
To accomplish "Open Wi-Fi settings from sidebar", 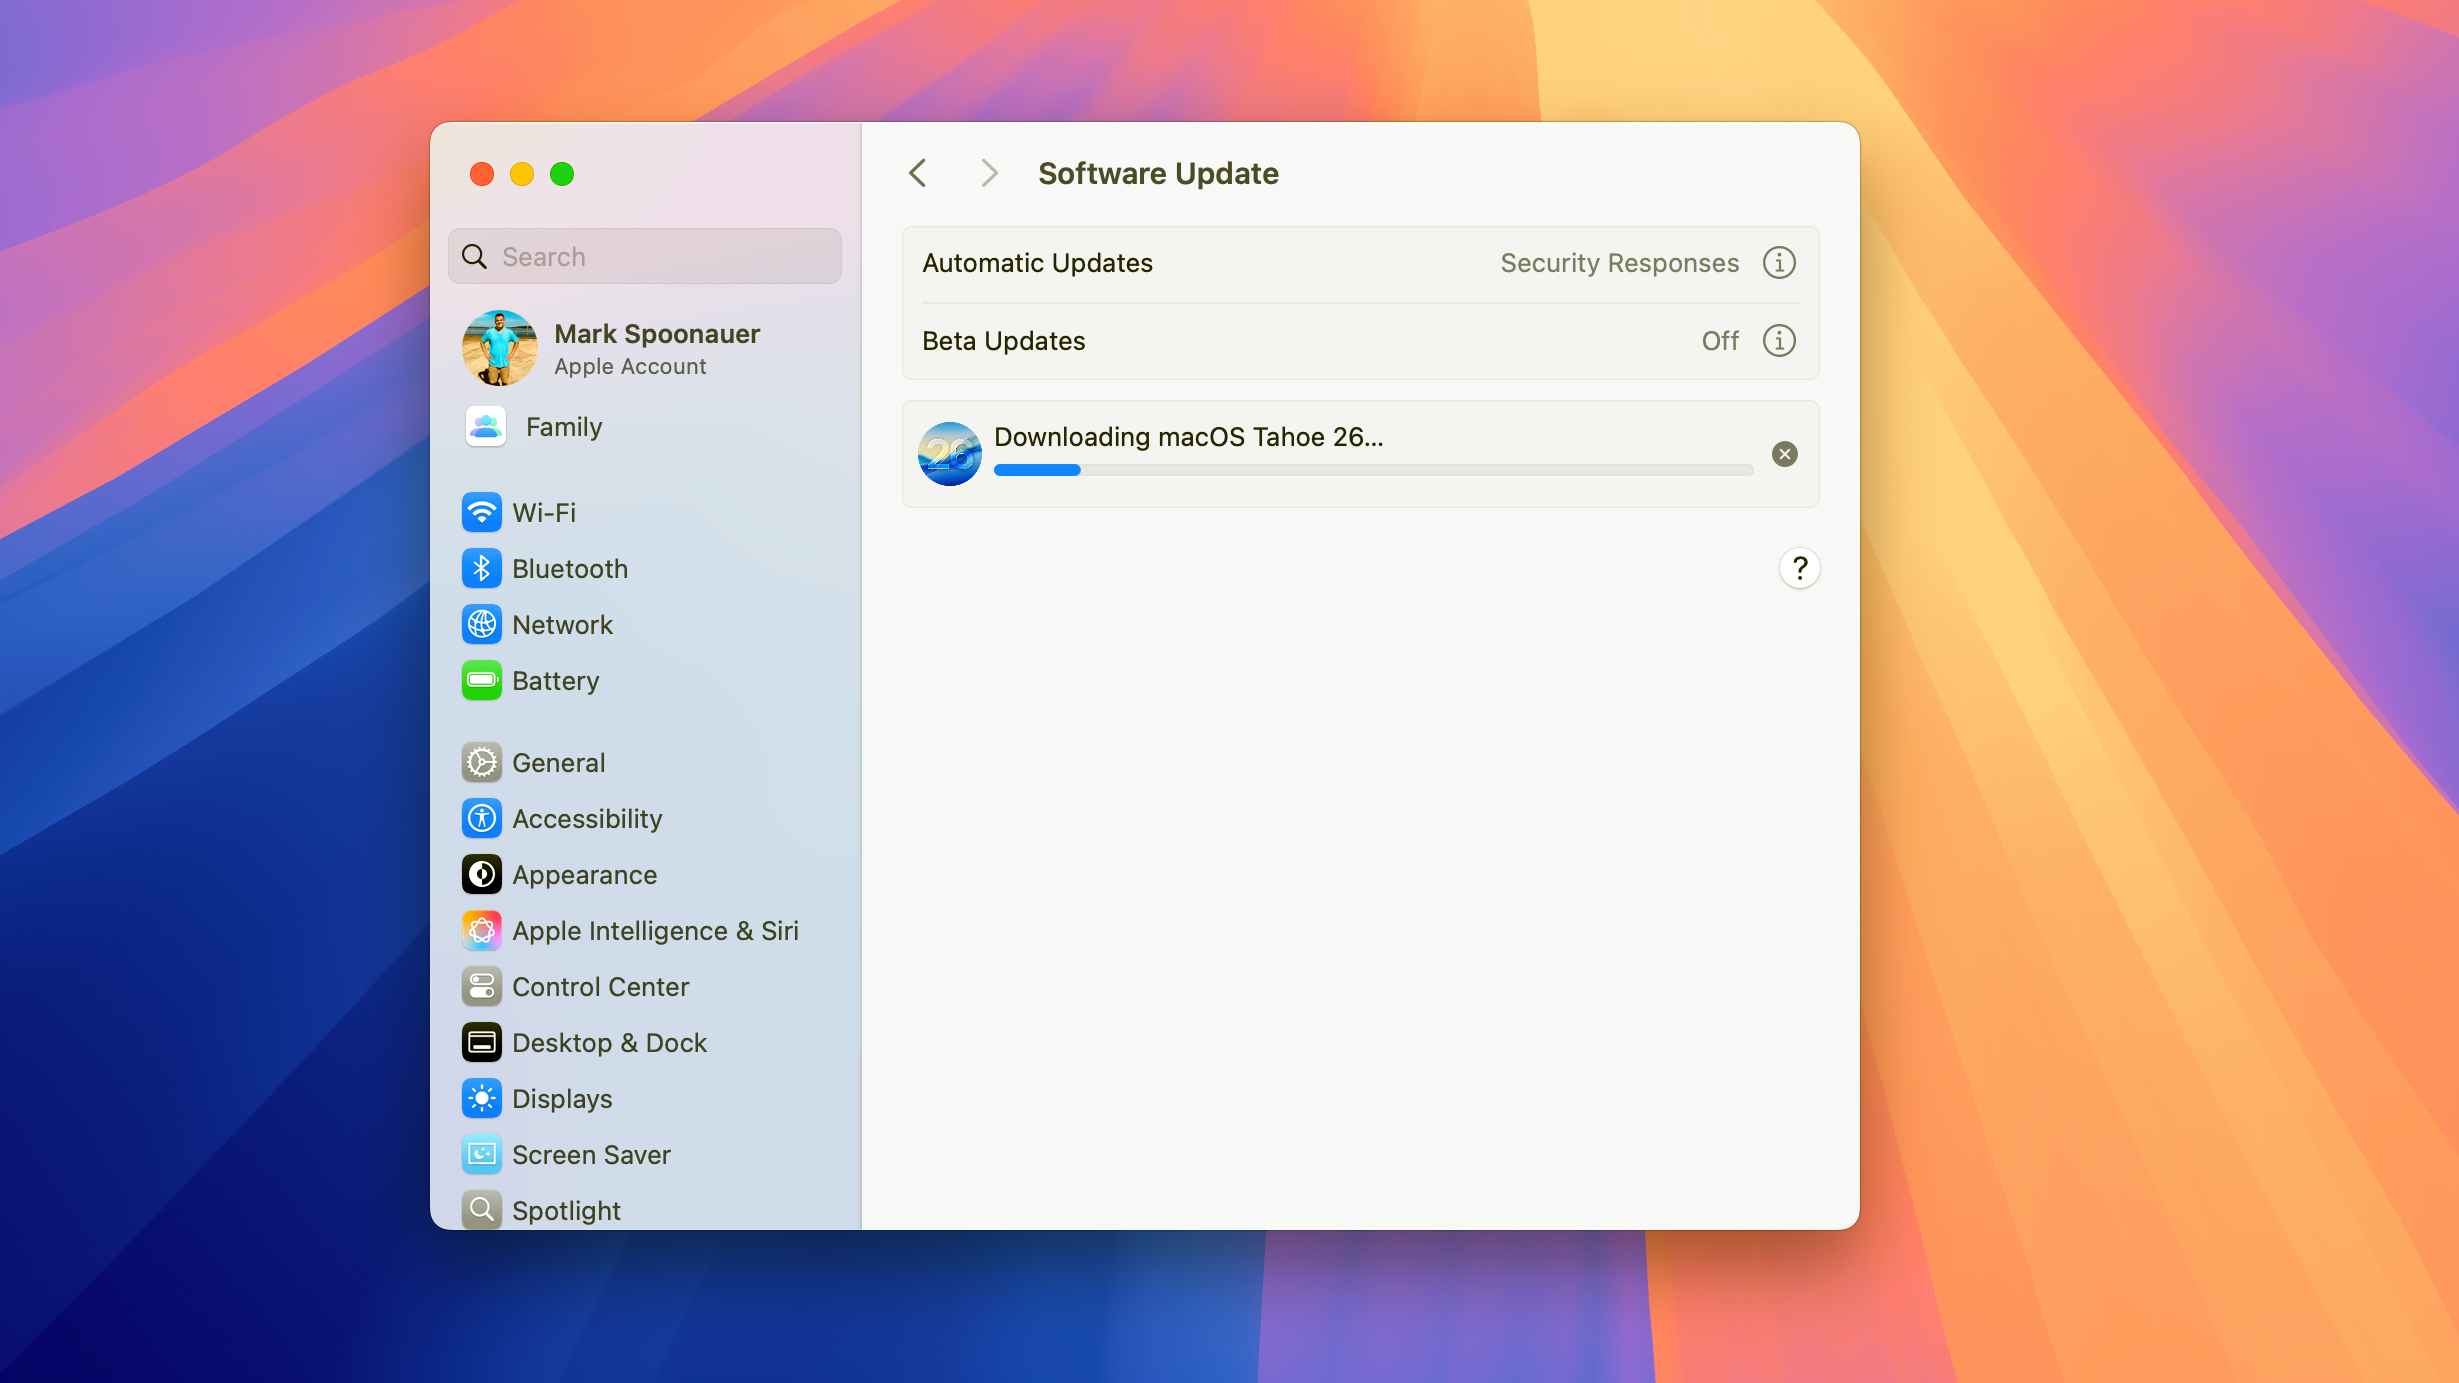I will tap(543, 512).
